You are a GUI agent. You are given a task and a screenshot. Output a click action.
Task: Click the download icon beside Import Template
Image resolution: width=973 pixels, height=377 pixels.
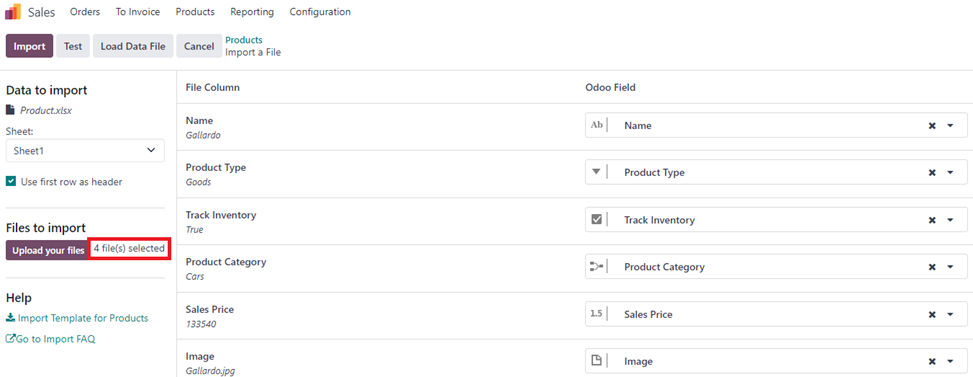point(11,318)
